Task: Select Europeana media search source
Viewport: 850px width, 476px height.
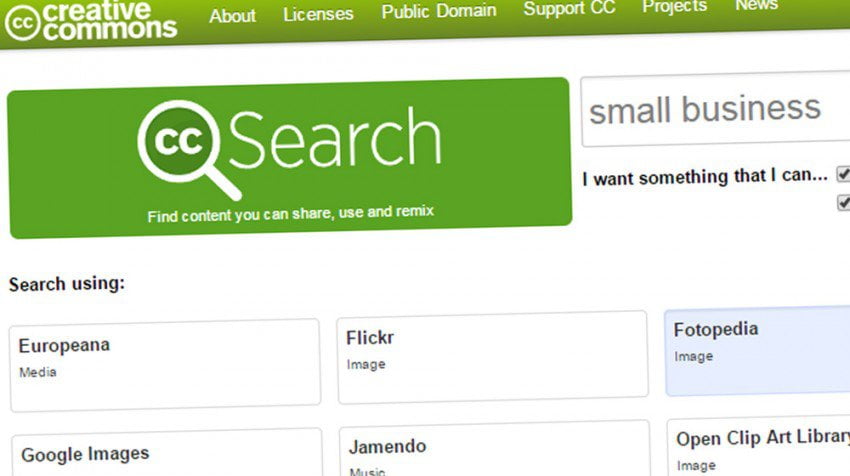Action: tap(165, 364)
